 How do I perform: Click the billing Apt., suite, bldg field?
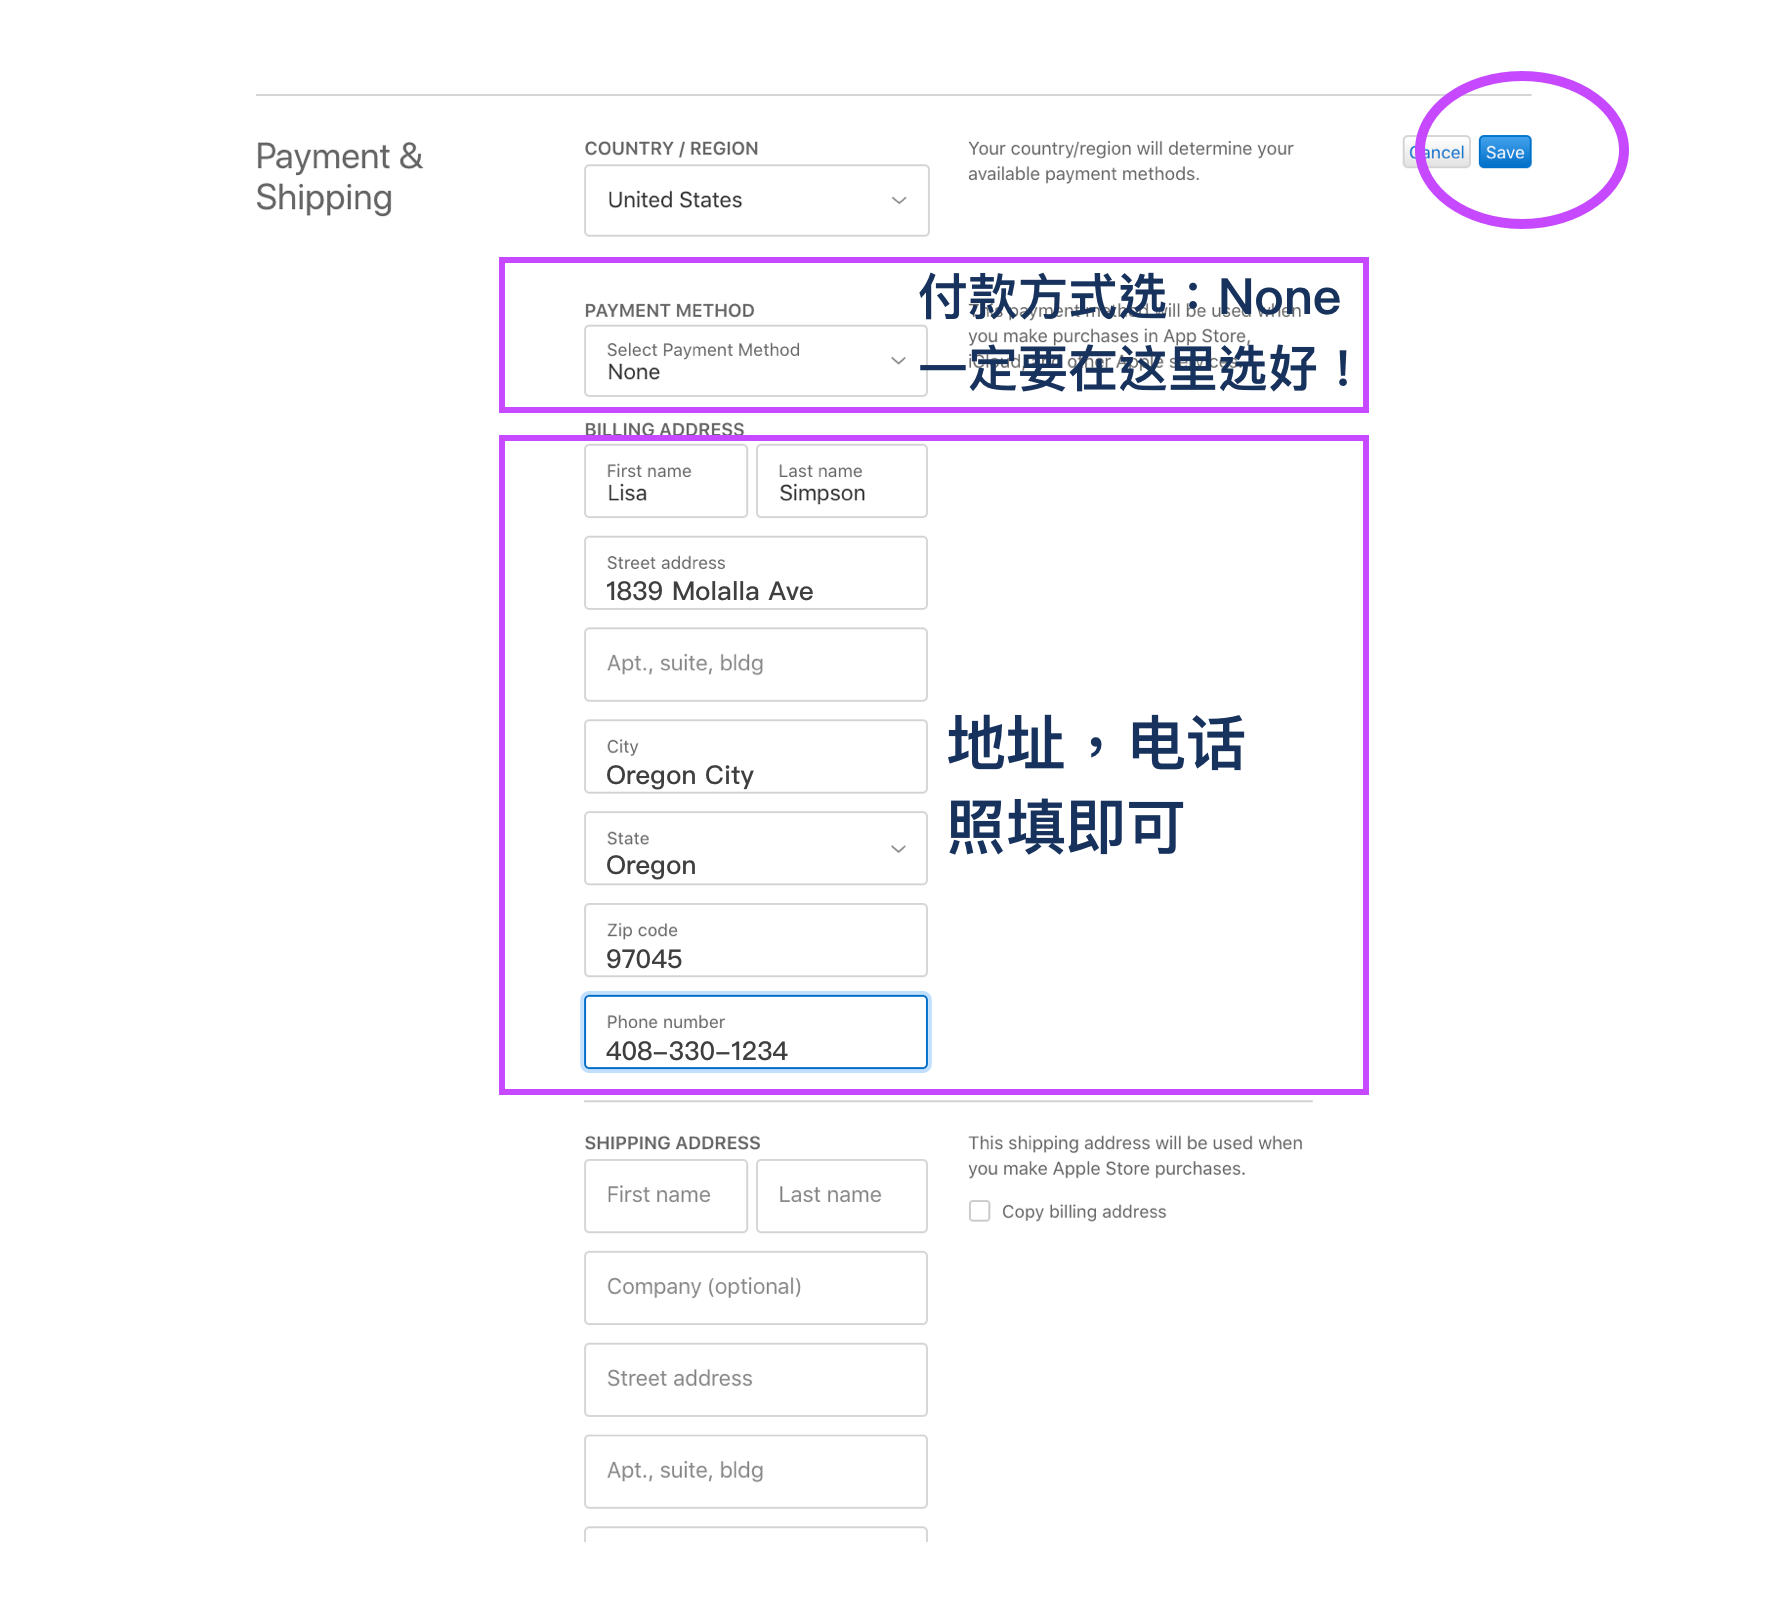[x=755, y=664]
